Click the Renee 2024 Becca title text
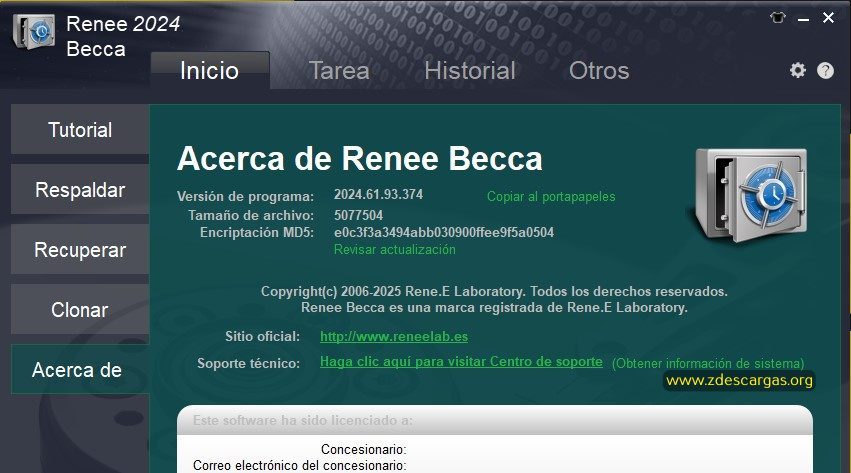 click(x=123, y=36)
